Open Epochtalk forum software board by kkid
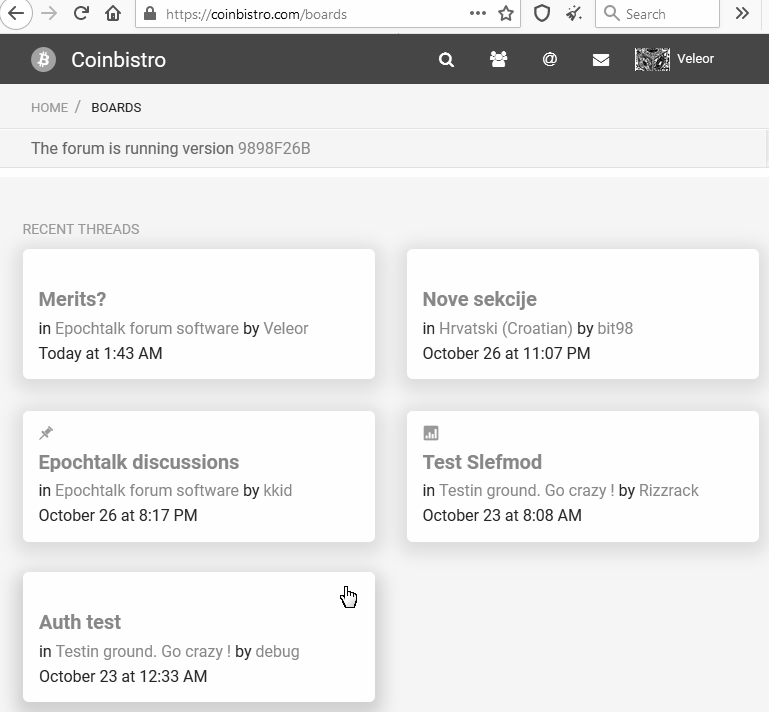This screenshot has height=712, width=769. [147, 490]
